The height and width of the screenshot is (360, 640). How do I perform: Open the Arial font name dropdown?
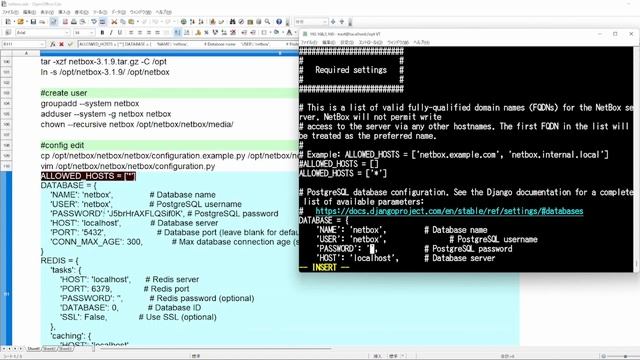click(x=67, y=33)
